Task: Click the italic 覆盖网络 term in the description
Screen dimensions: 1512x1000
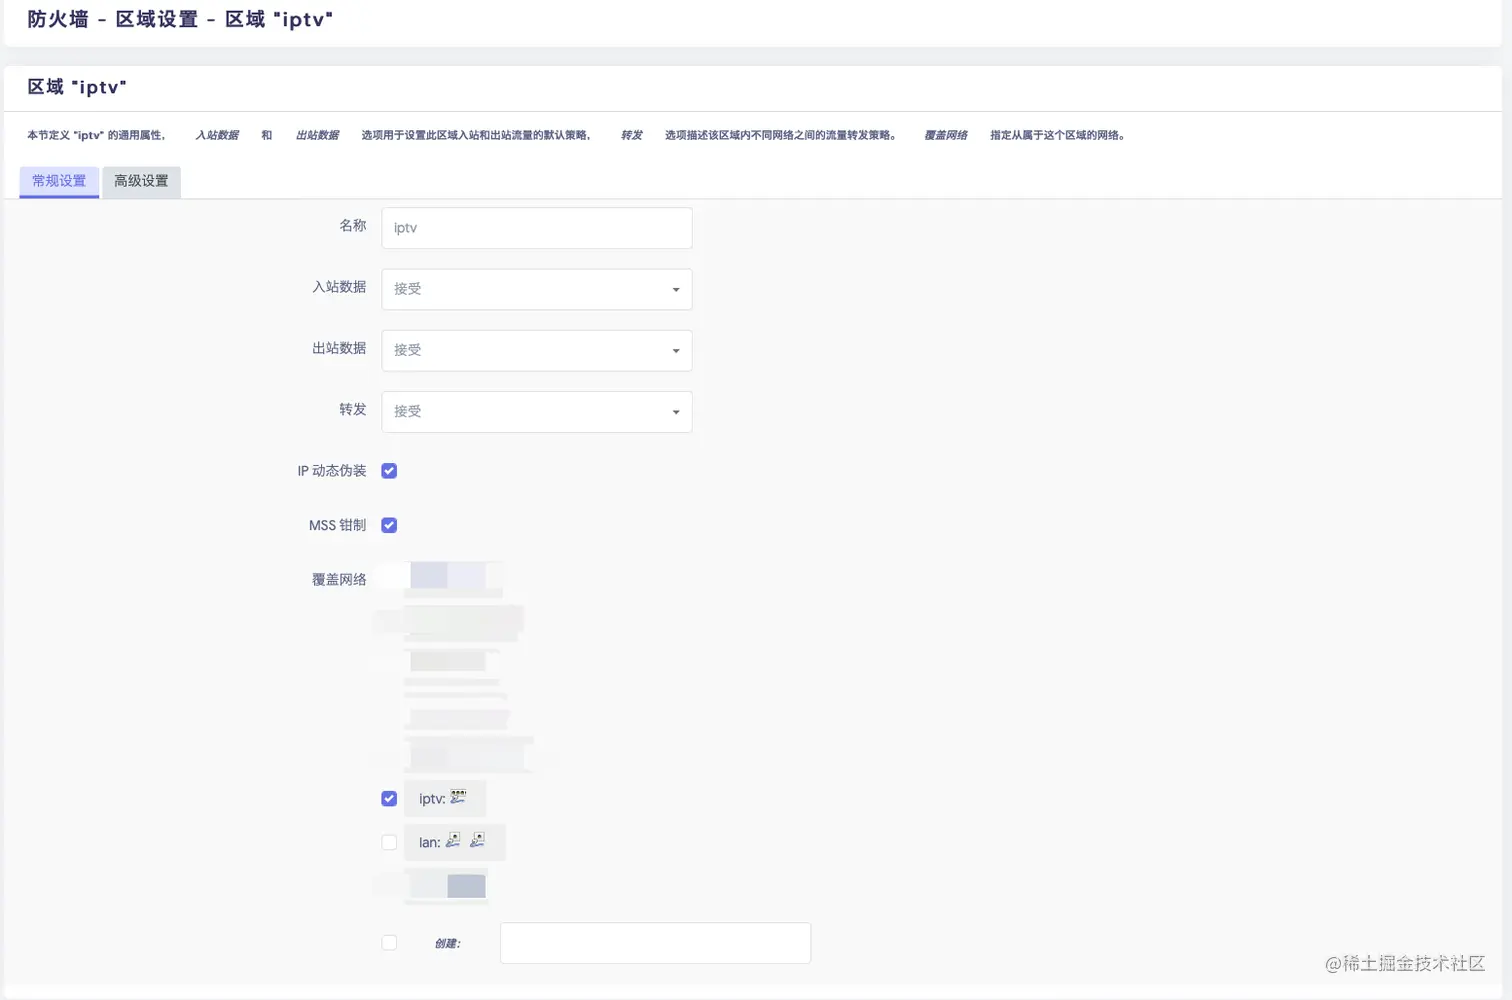Action: click(x=945, y=135)
